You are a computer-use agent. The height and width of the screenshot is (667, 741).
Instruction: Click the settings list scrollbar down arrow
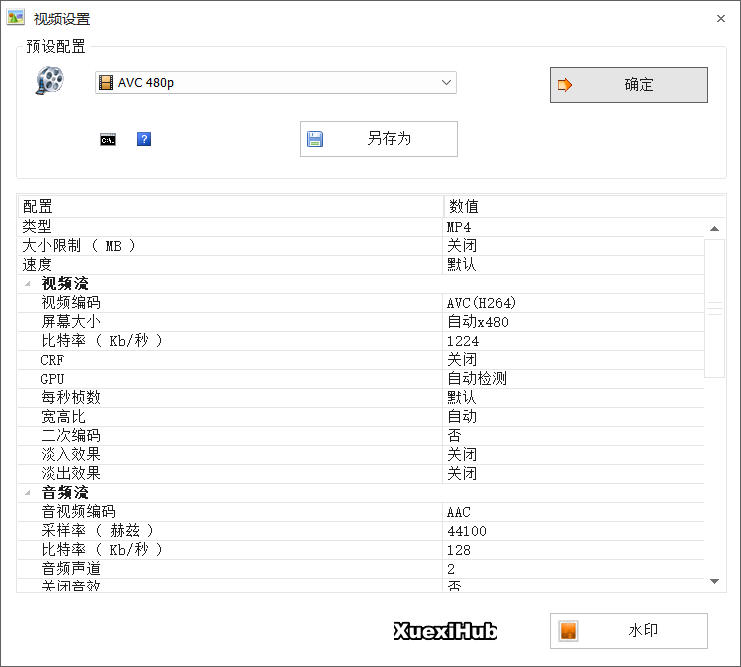[x=714, y=581]
